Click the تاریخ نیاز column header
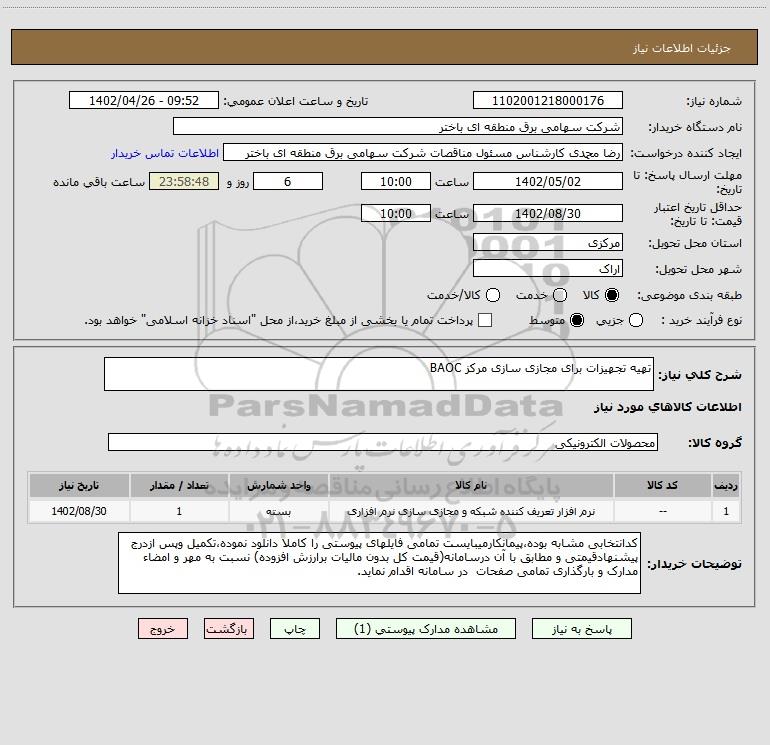This screenshot has height=745, width=770. click(x=79, y=486)
